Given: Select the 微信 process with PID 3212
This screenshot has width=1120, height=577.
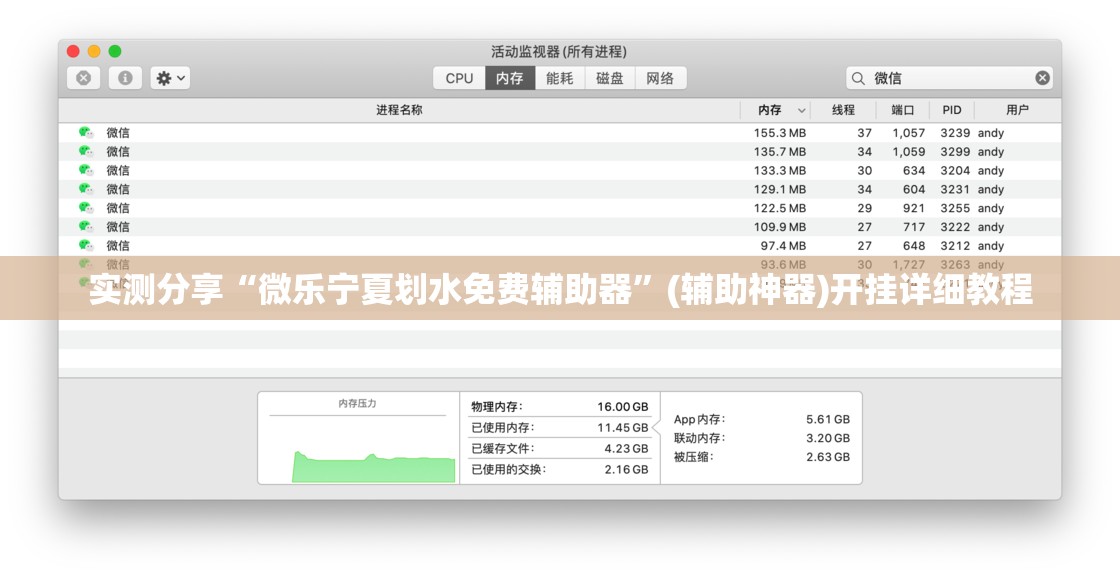Looking at the screenshot, I should point(560,246).
